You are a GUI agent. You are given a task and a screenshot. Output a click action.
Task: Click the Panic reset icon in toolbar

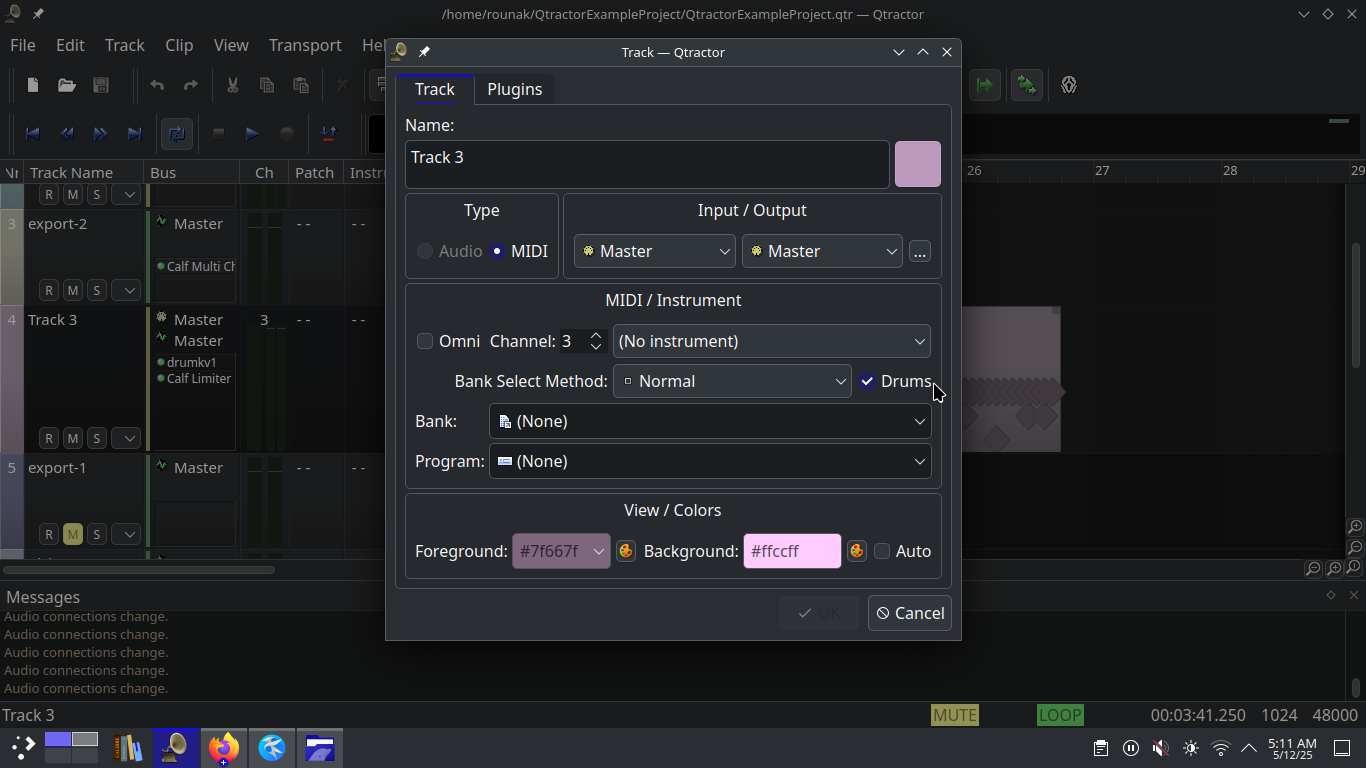pyautogui.click(x=1069, y=85)
